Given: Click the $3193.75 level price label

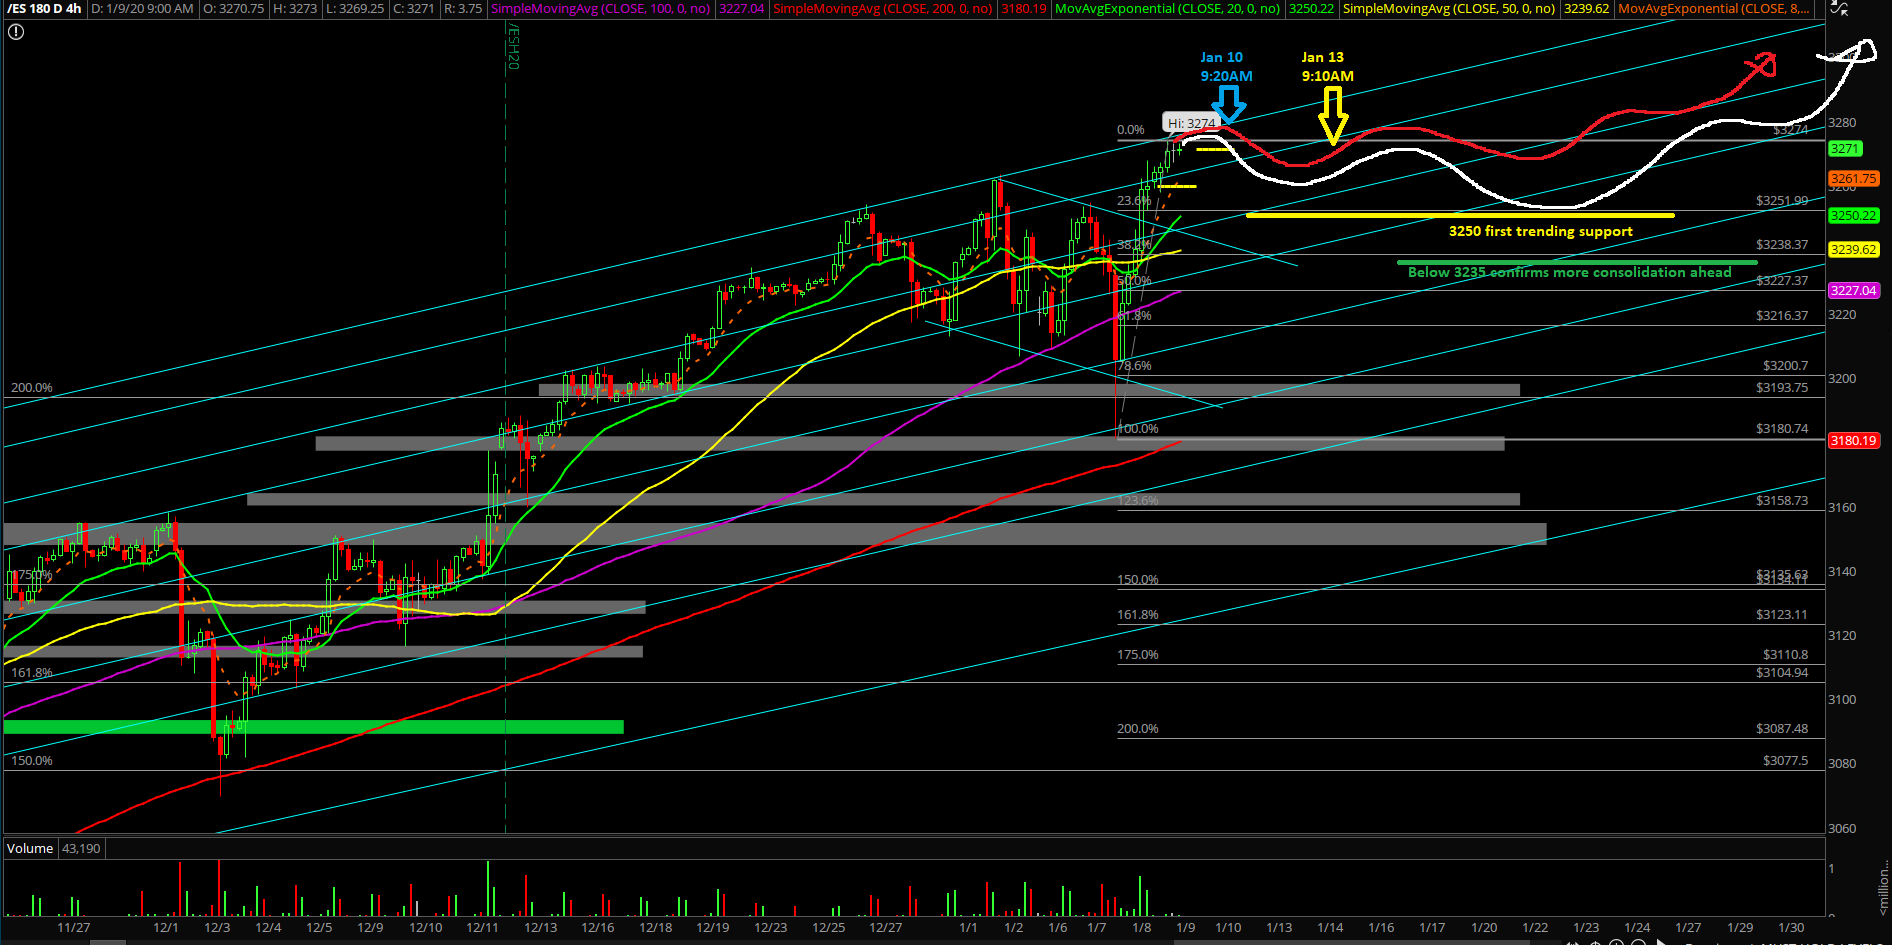Looking at the screenshot, I should tap(1782, 388).
